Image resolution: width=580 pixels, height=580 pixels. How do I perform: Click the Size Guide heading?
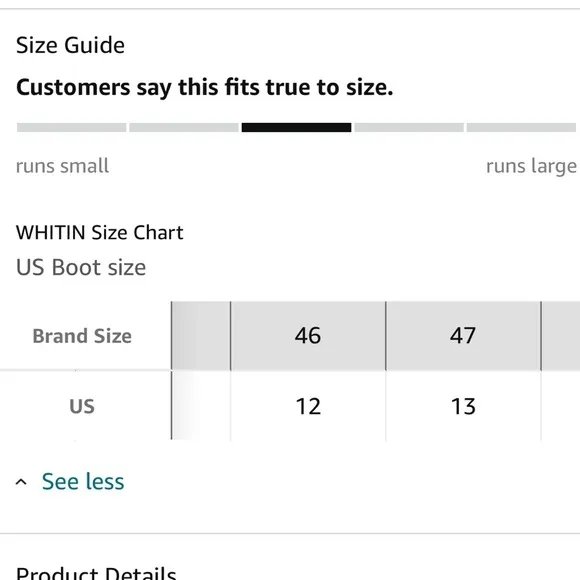click(x=70, y=45)
